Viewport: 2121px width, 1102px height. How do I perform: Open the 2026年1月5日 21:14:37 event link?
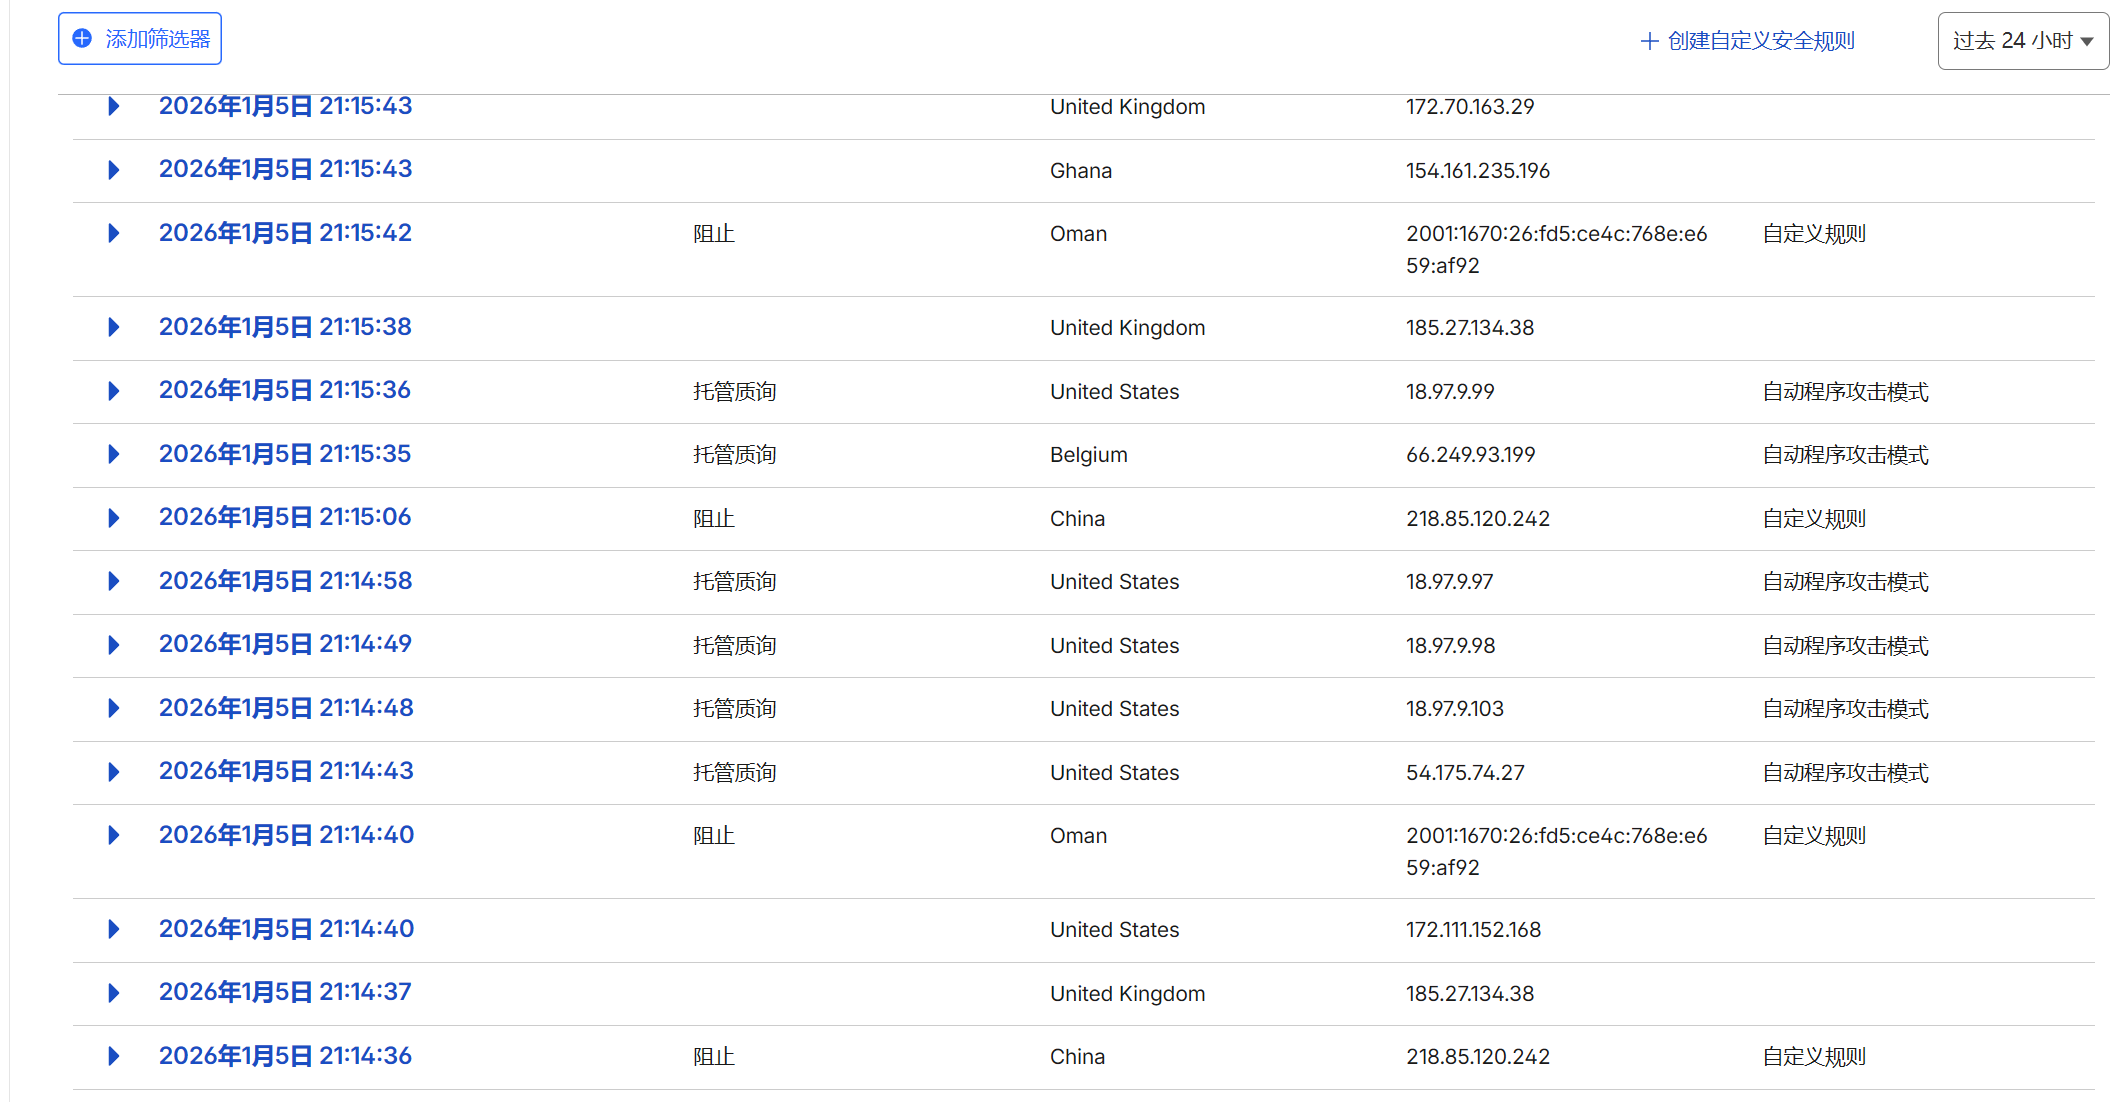[x=285, y=992]
